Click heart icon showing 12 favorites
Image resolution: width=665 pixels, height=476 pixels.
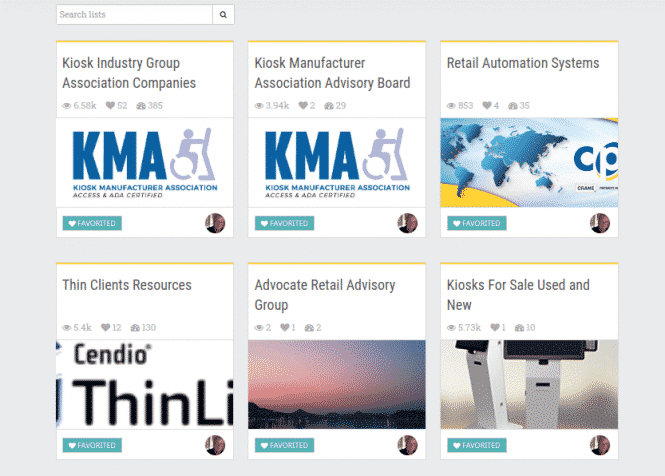(x=106, y=327)
